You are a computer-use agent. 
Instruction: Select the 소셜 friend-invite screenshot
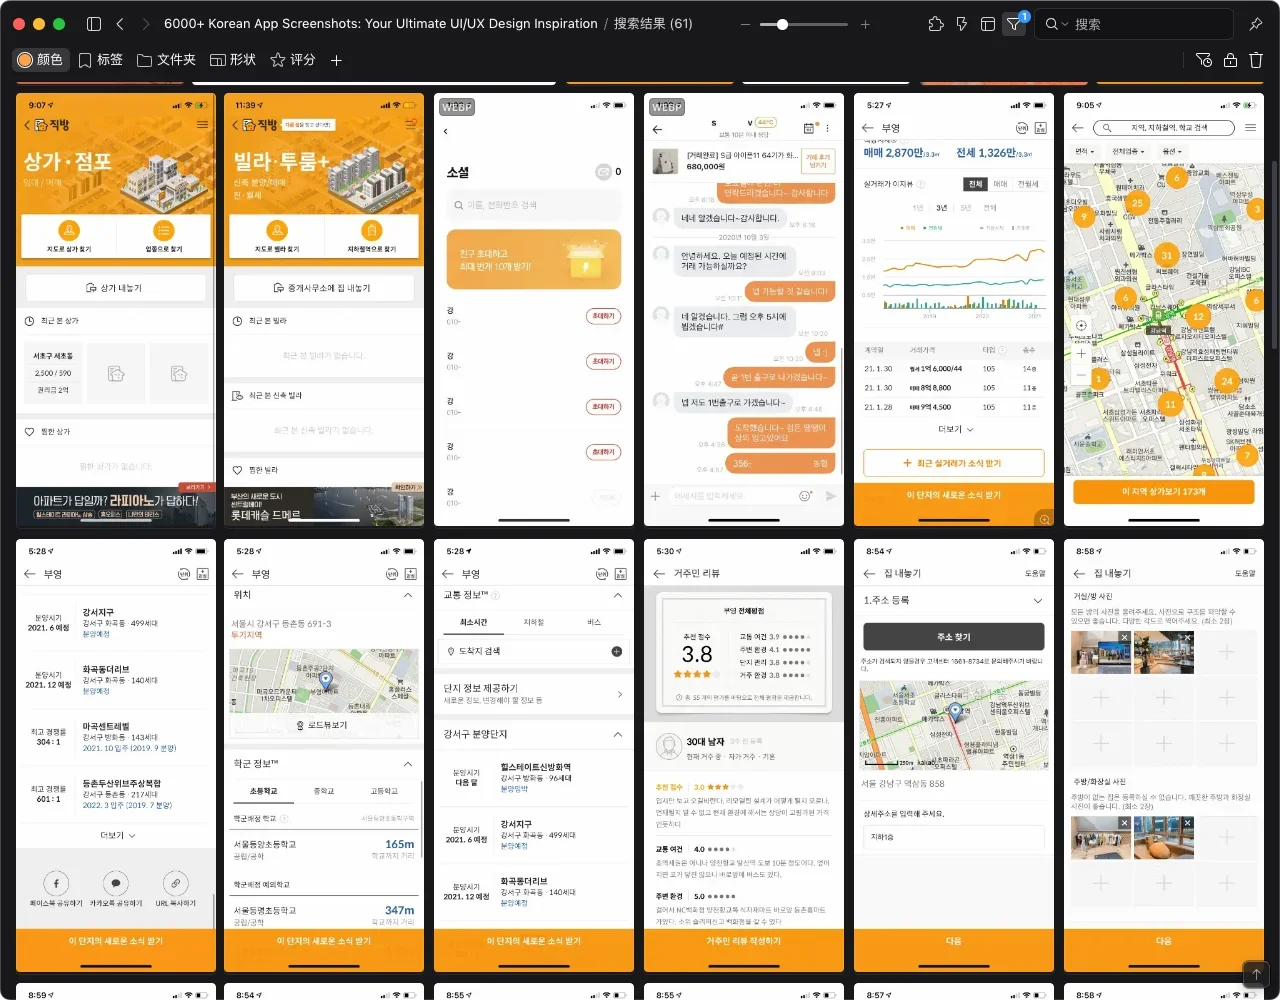[534, 310]
